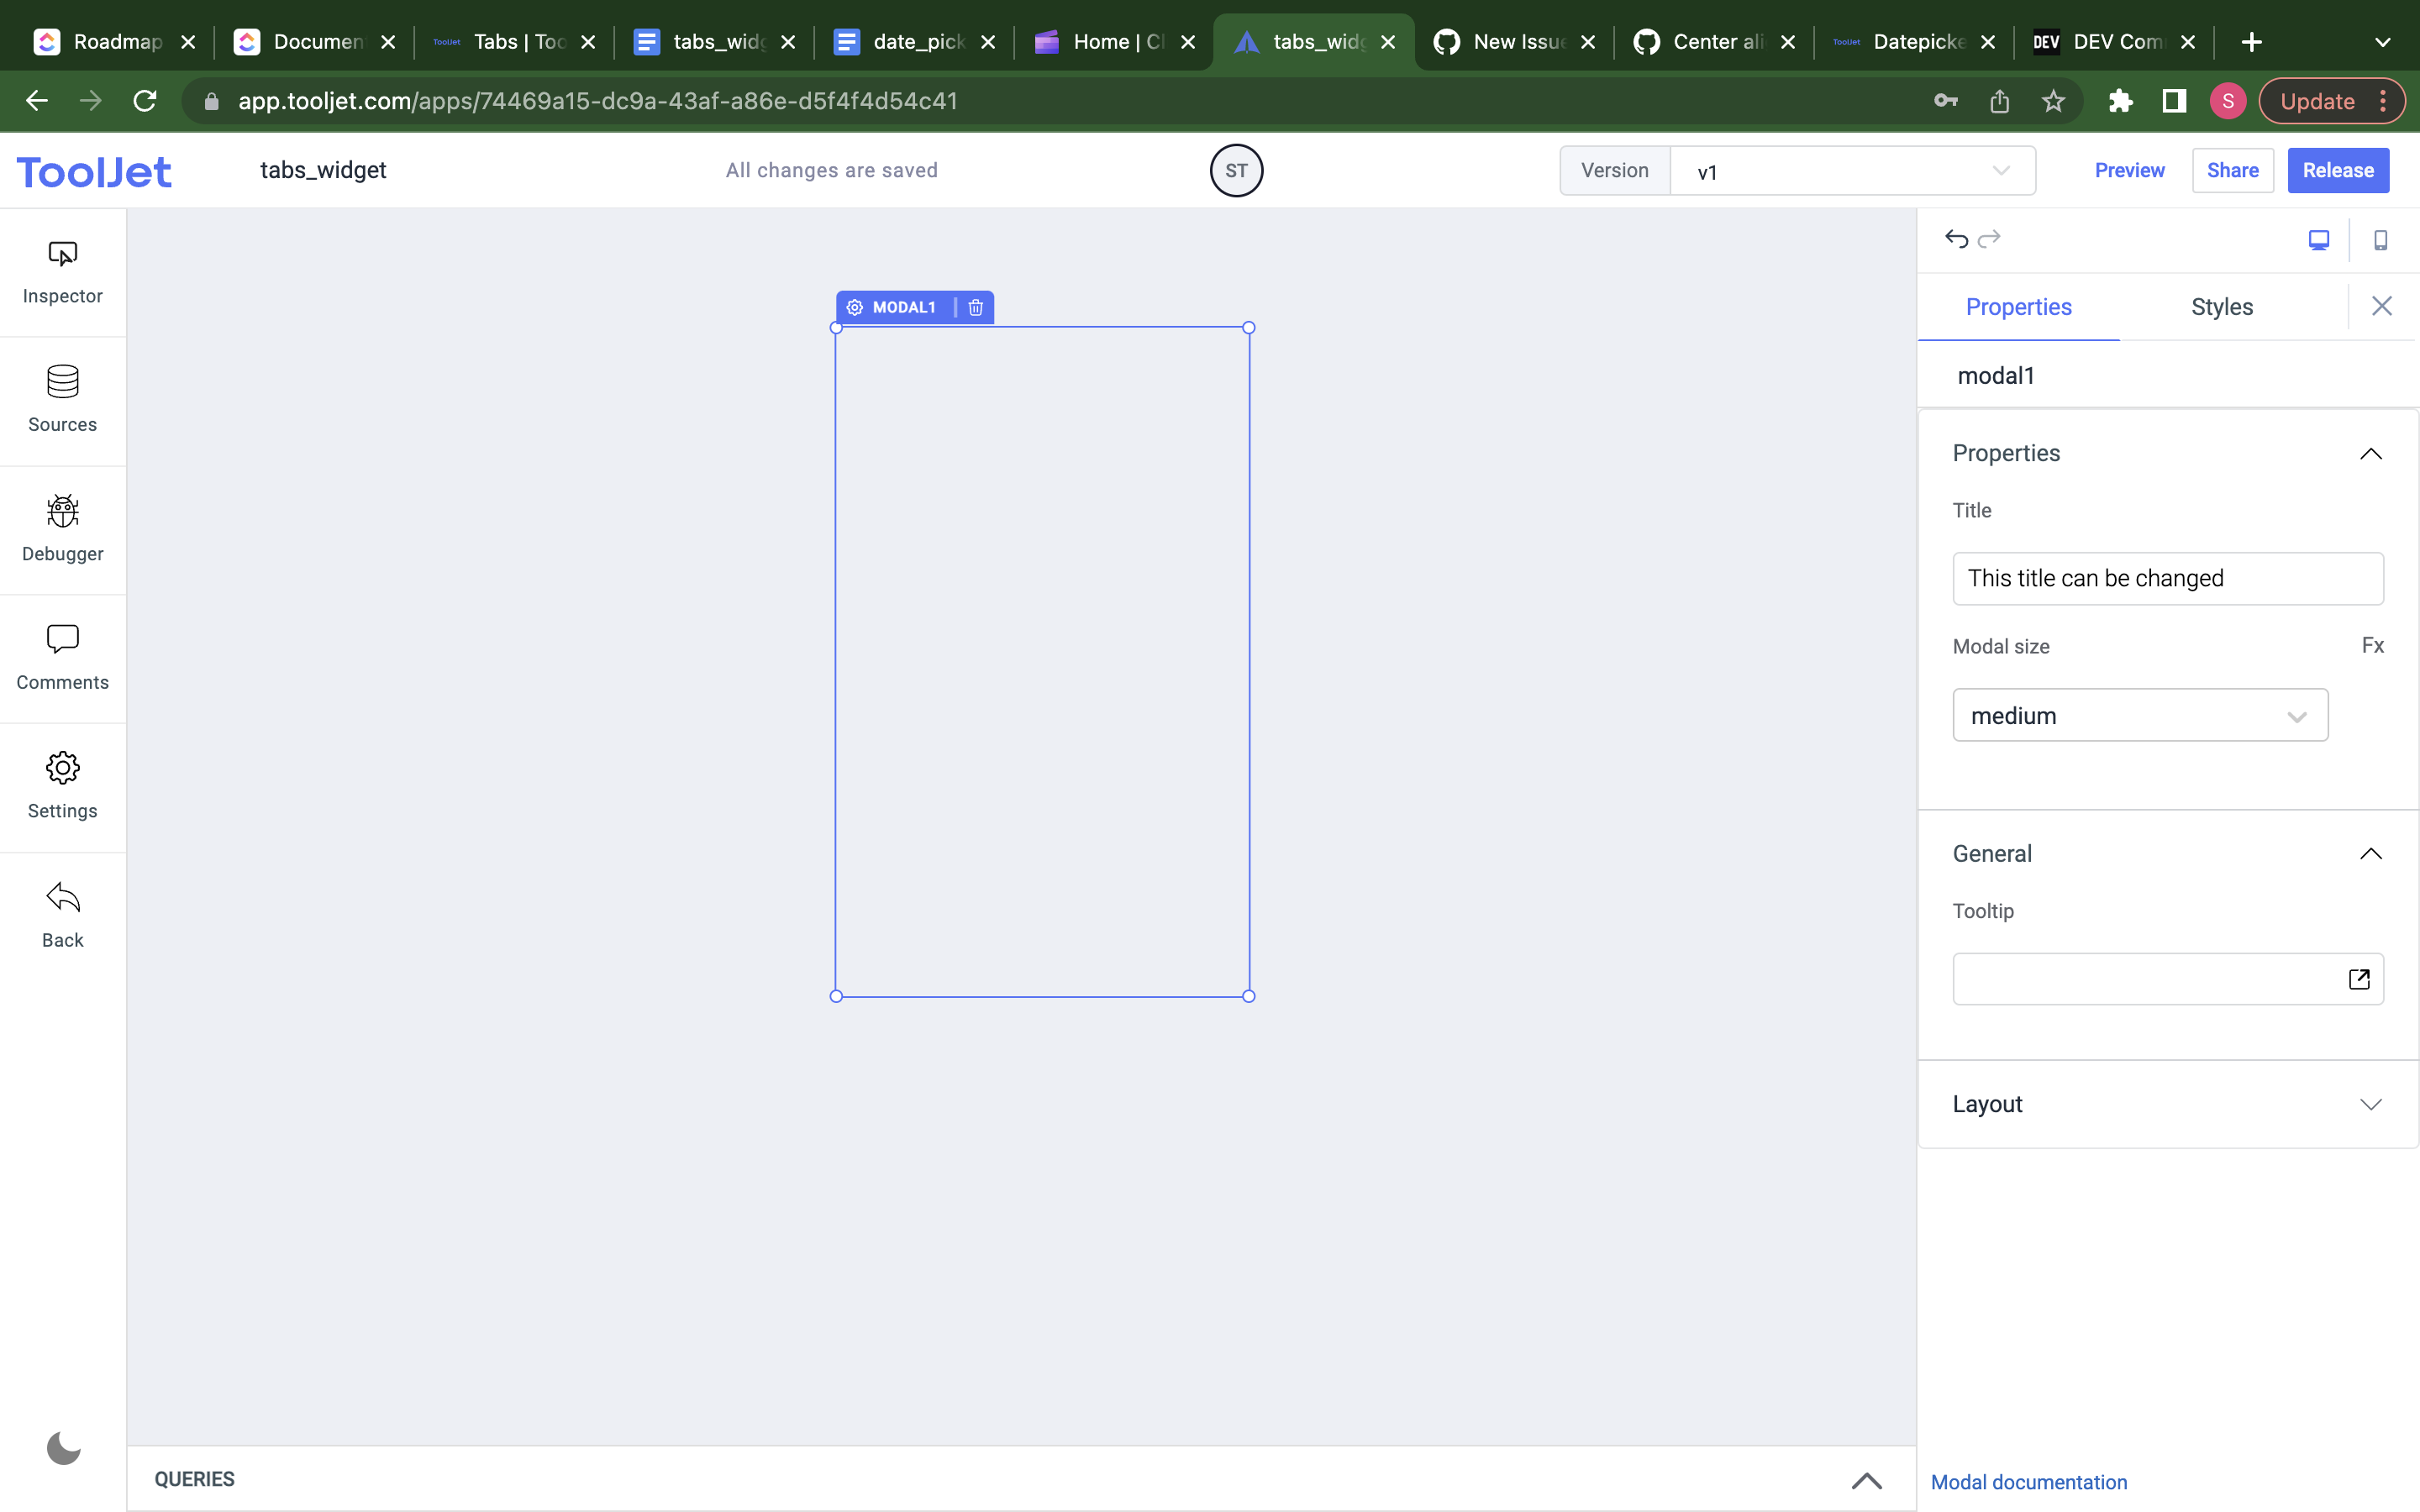Click the Release button
This screenshot has width=2420, height=1512.
click(x=2337, y=170)
